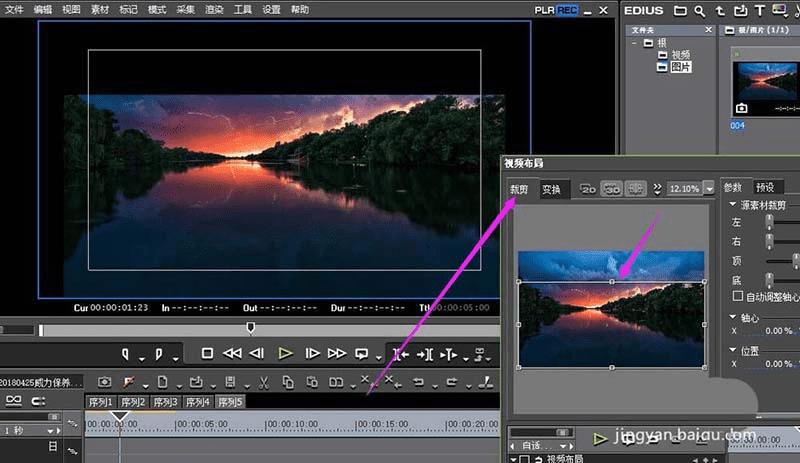Click the 轴心 X value field
This screenshot has height=463, width=800.
click(x=779, y=331)
